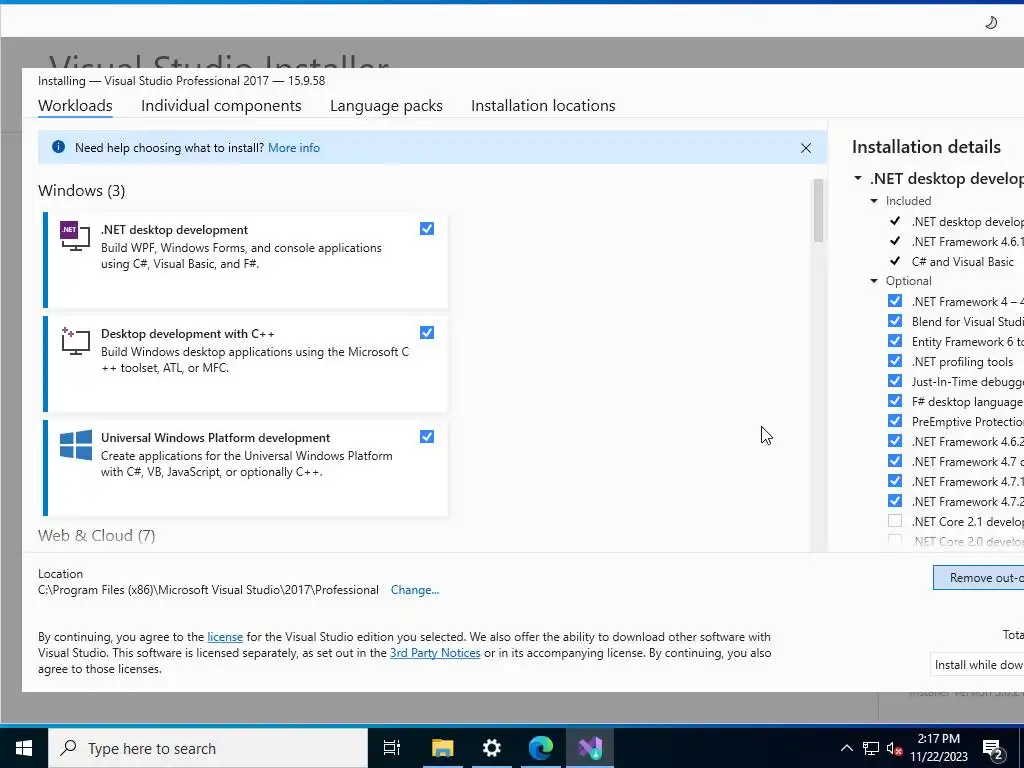The height and width of the screenshot is (768, 1024).
Task: Click the network icon in system tray
Action: [x=871, y=748]
